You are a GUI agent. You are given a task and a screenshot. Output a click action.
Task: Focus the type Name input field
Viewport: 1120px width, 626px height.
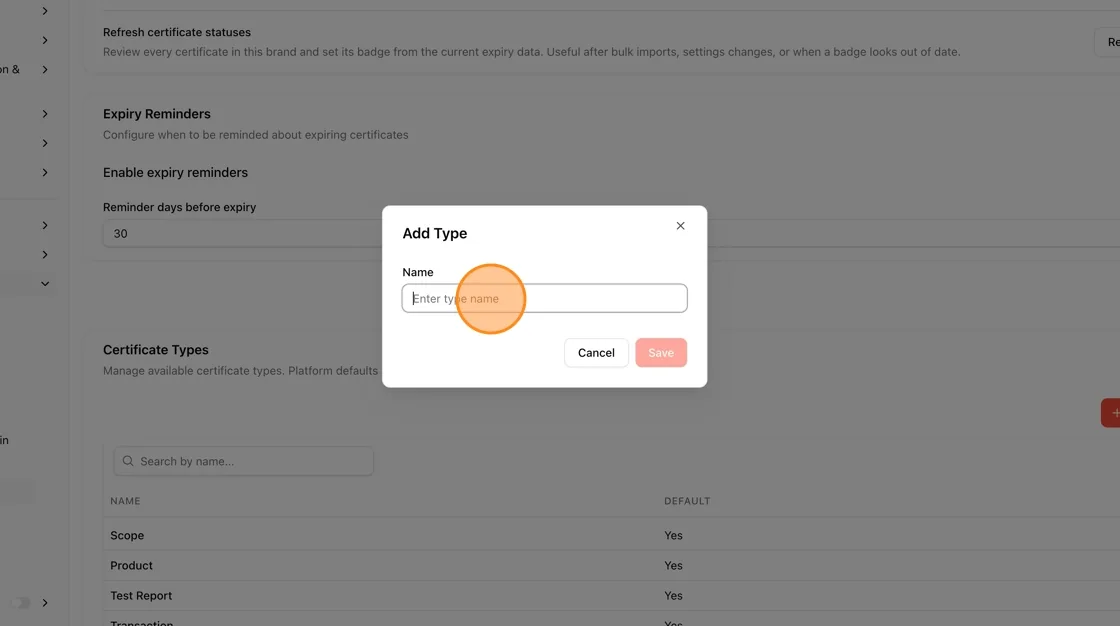click(x=544, y=298)
